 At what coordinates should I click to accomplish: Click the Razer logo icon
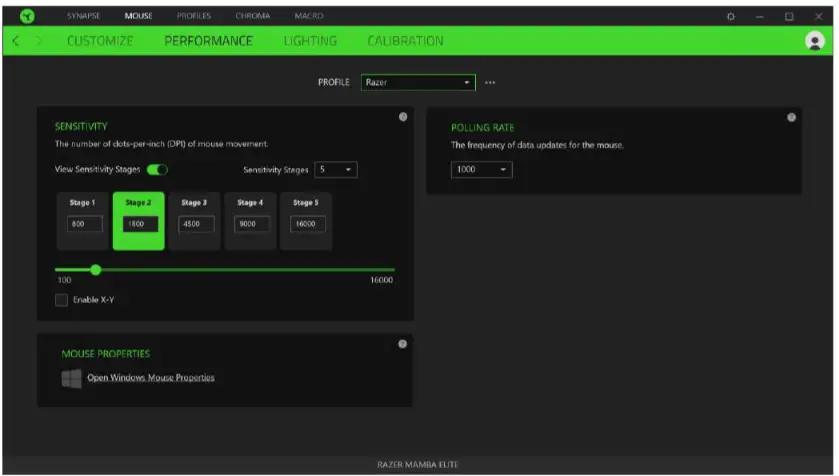(x=27, y=16)
